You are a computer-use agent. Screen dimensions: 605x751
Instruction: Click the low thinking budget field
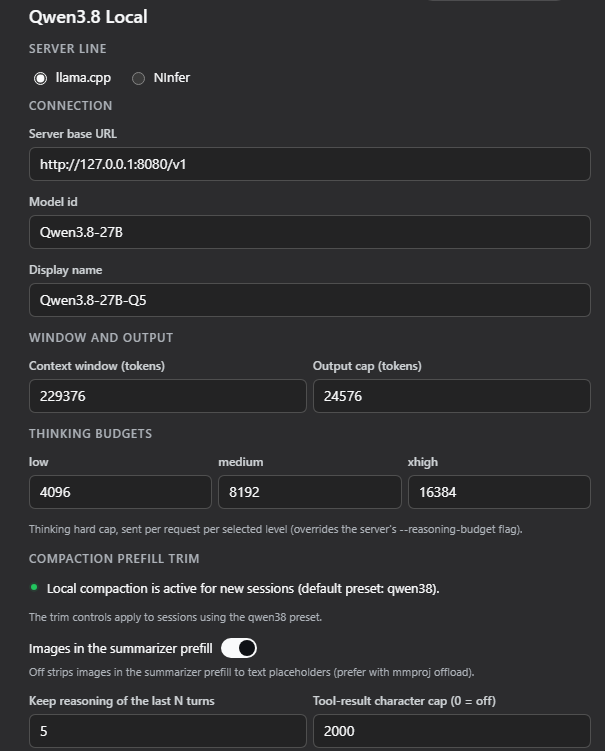pyautogui.click(x=120, y=492)
